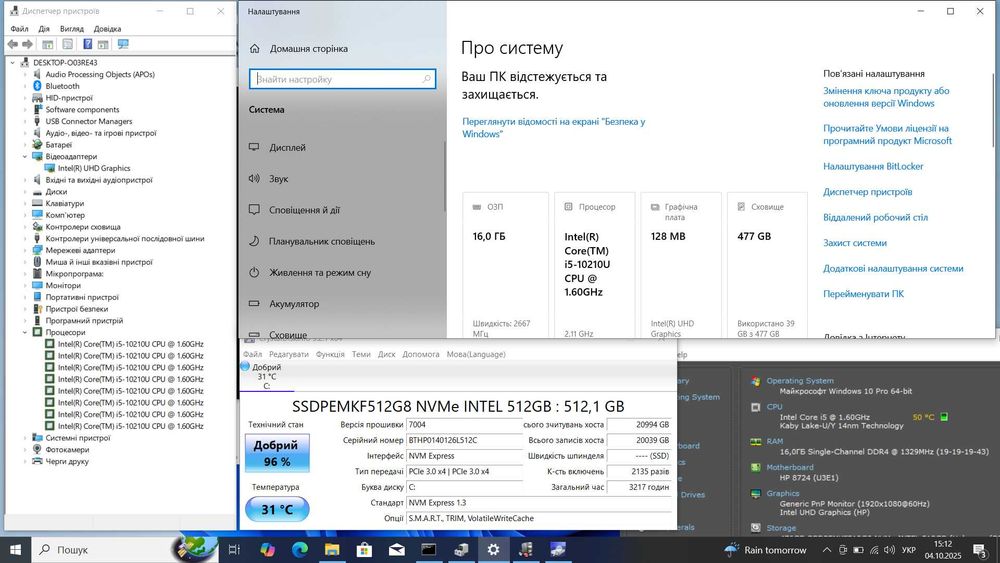Open notification center icon in tray
Screen dimensions: 1000x563
point(981,550)
